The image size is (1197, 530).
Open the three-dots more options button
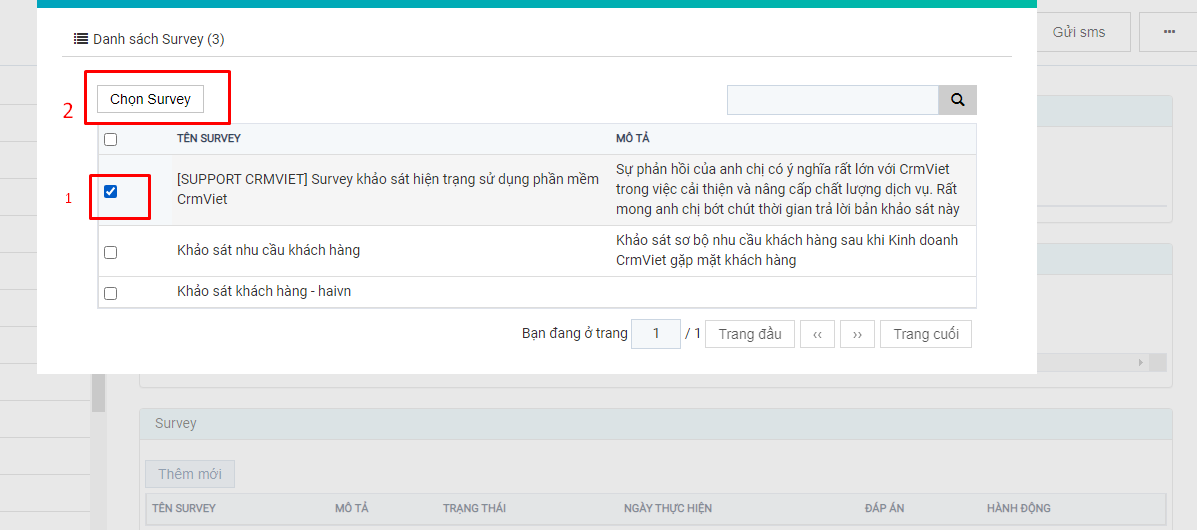click(1168, 32)
